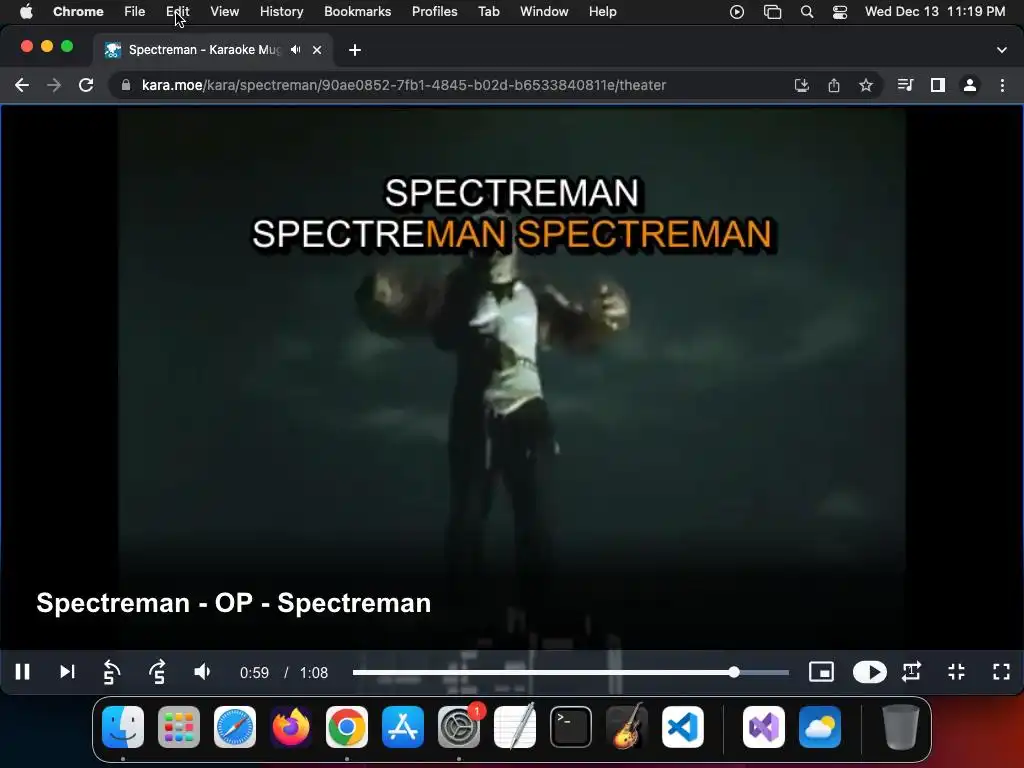Launch GarageBand from the Dock

(626, 727)
